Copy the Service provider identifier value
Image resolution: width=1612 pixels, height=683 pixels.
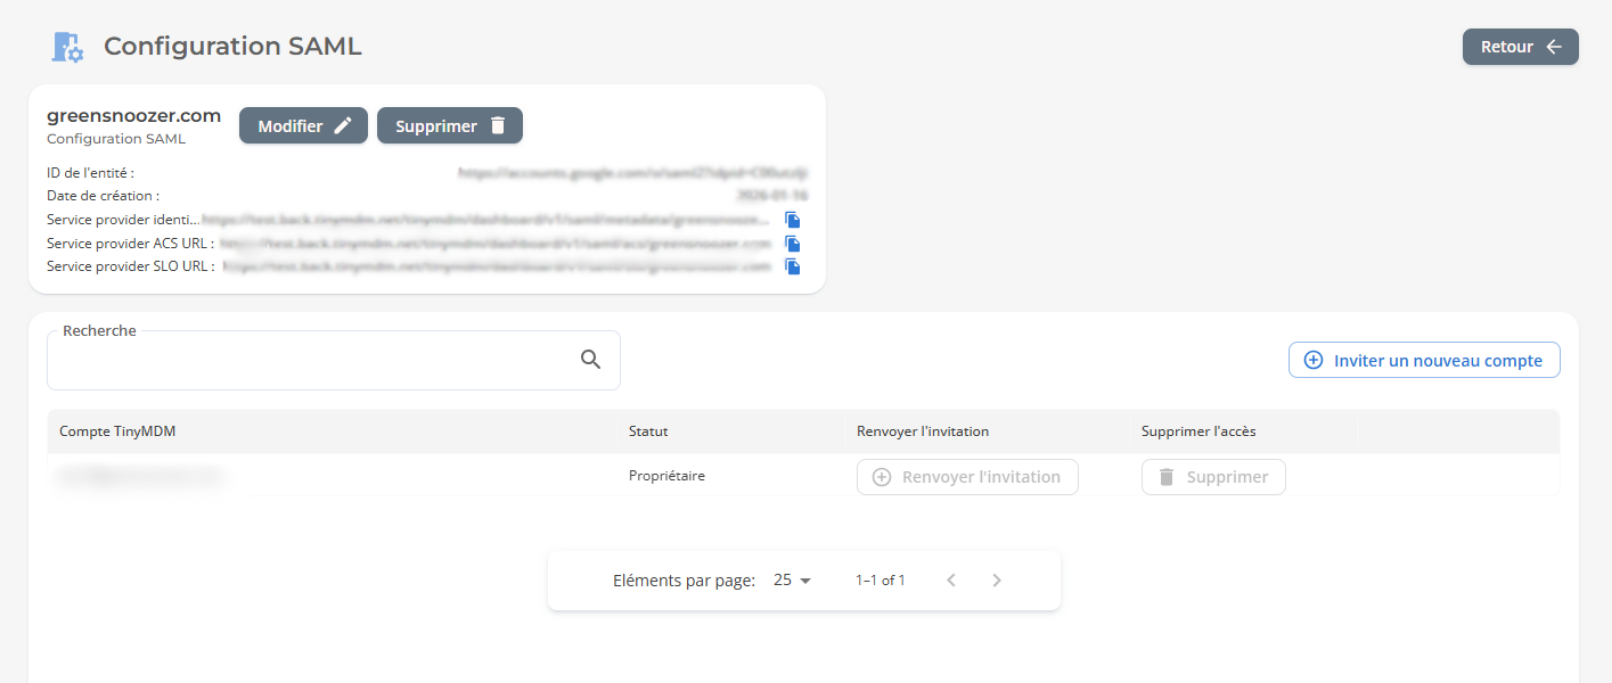click(792, 220)
